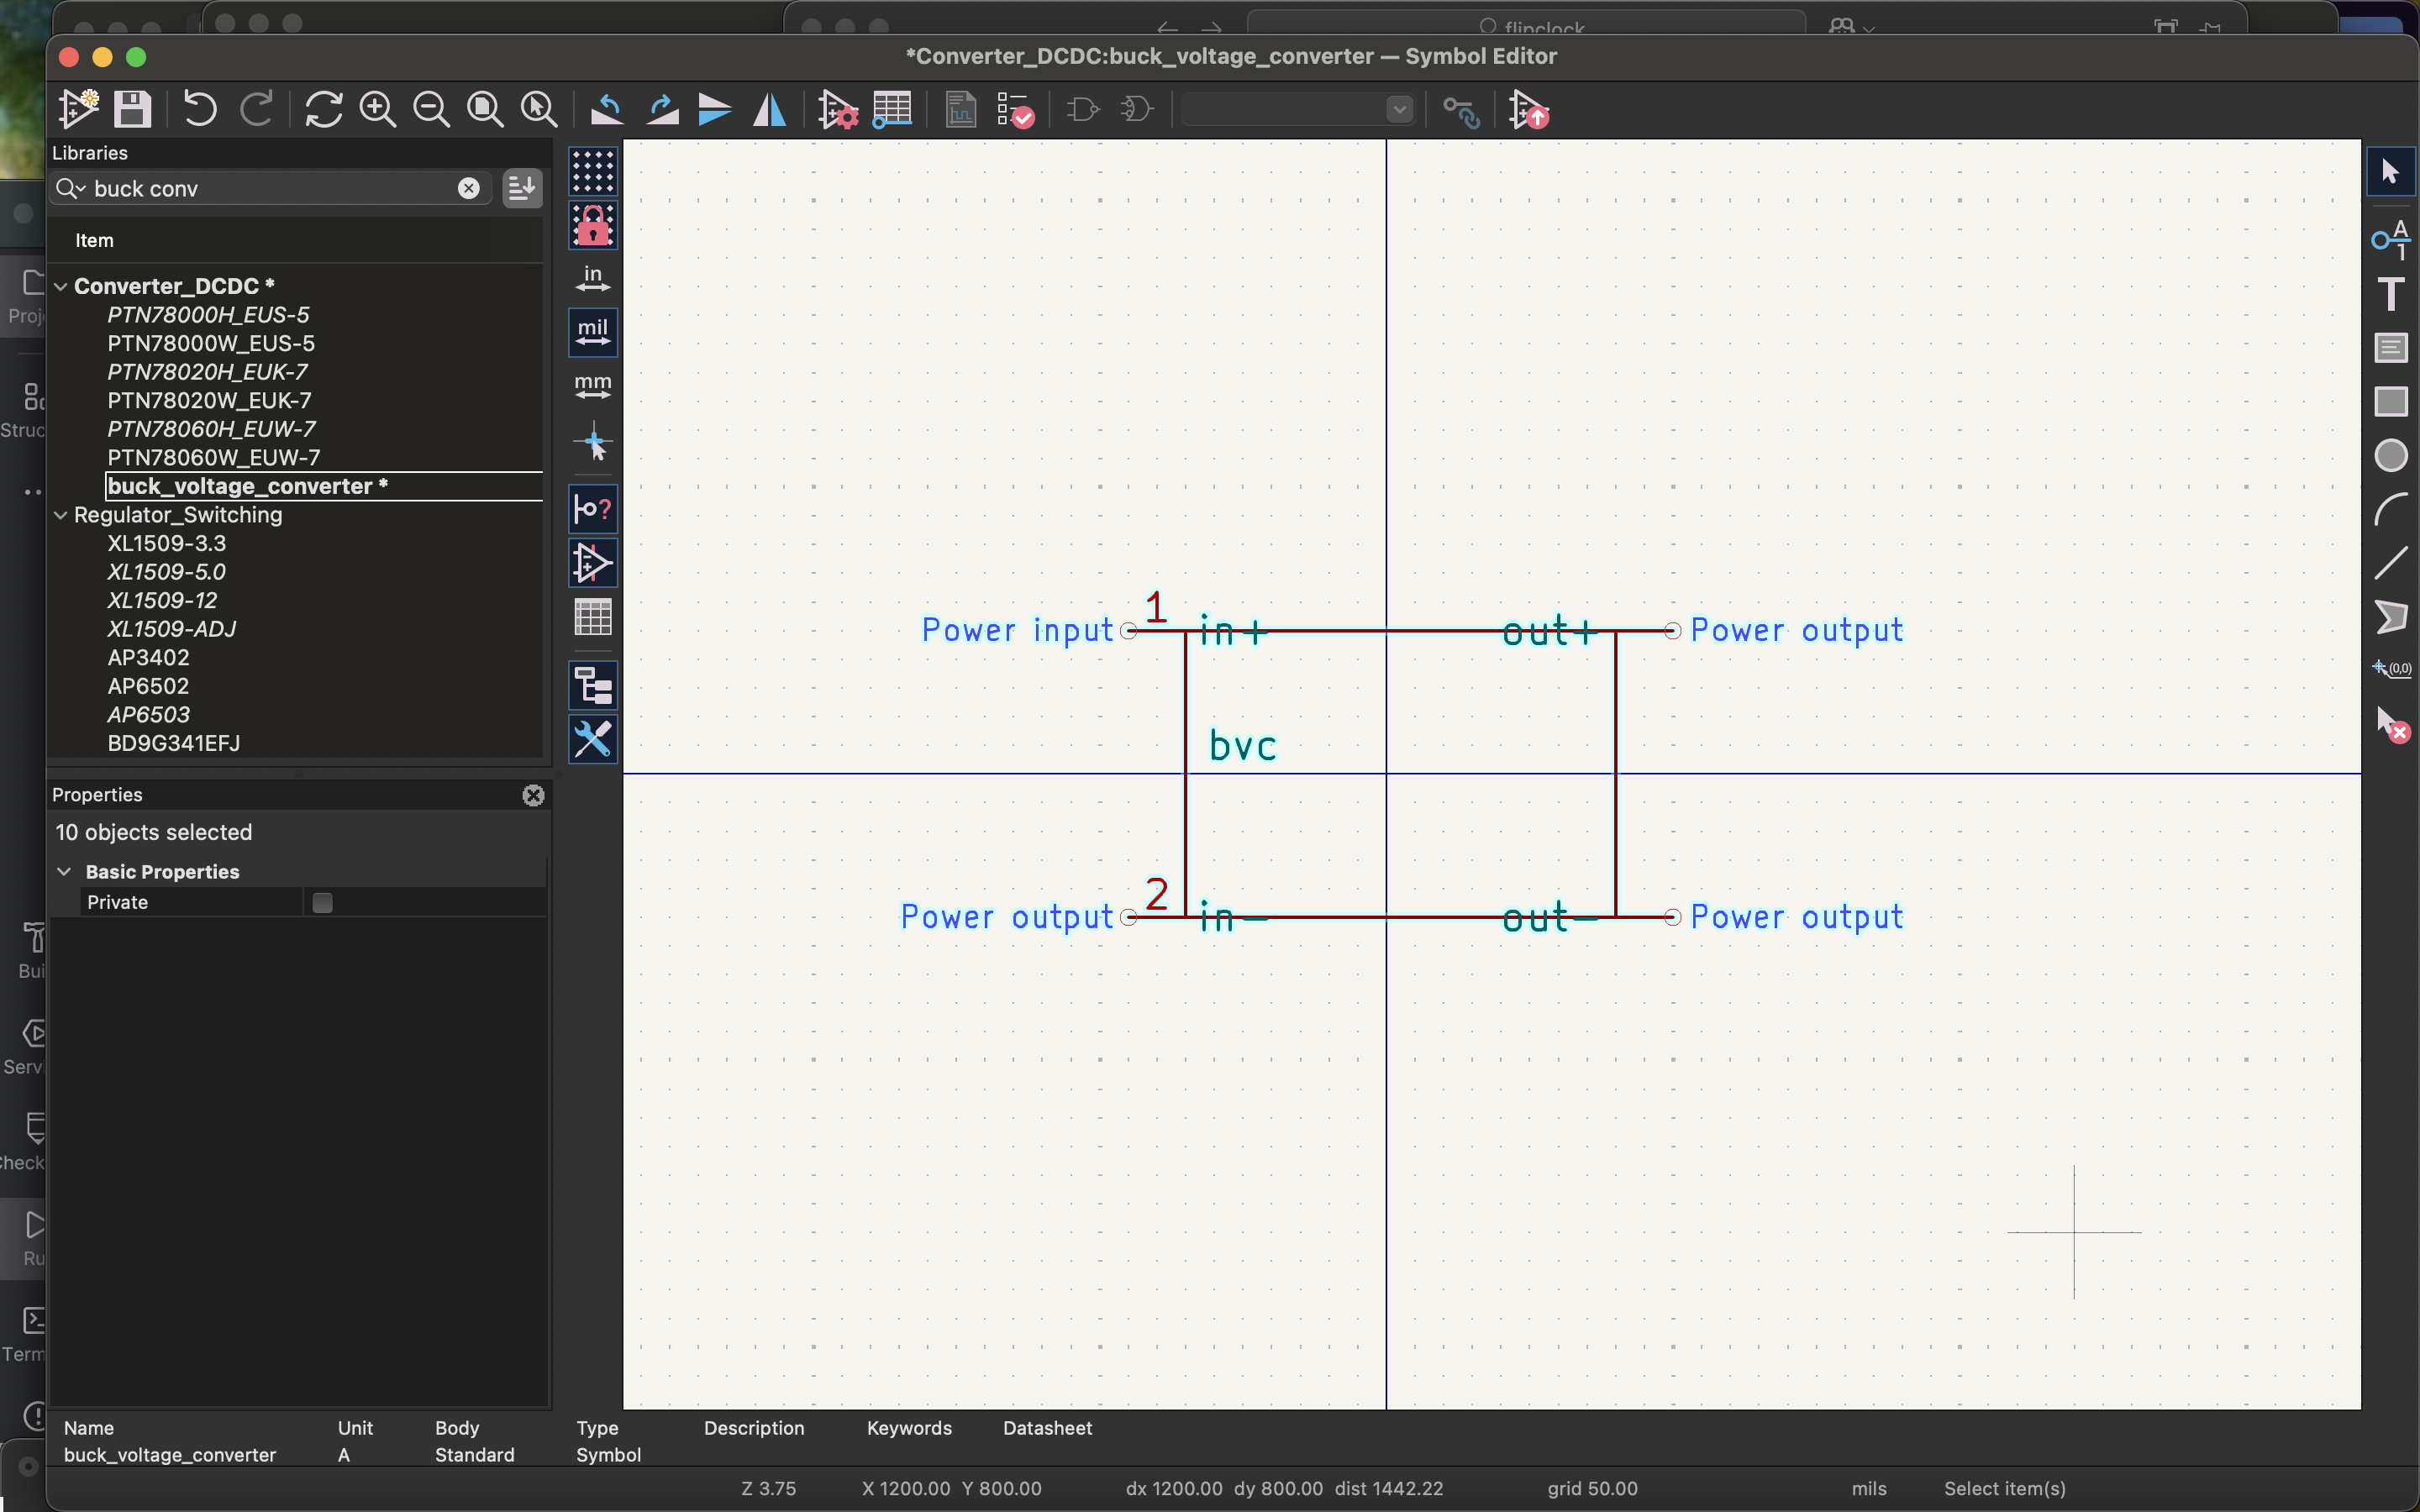
Task: Select the Draw Circle tool
Action: point(2390,455)
